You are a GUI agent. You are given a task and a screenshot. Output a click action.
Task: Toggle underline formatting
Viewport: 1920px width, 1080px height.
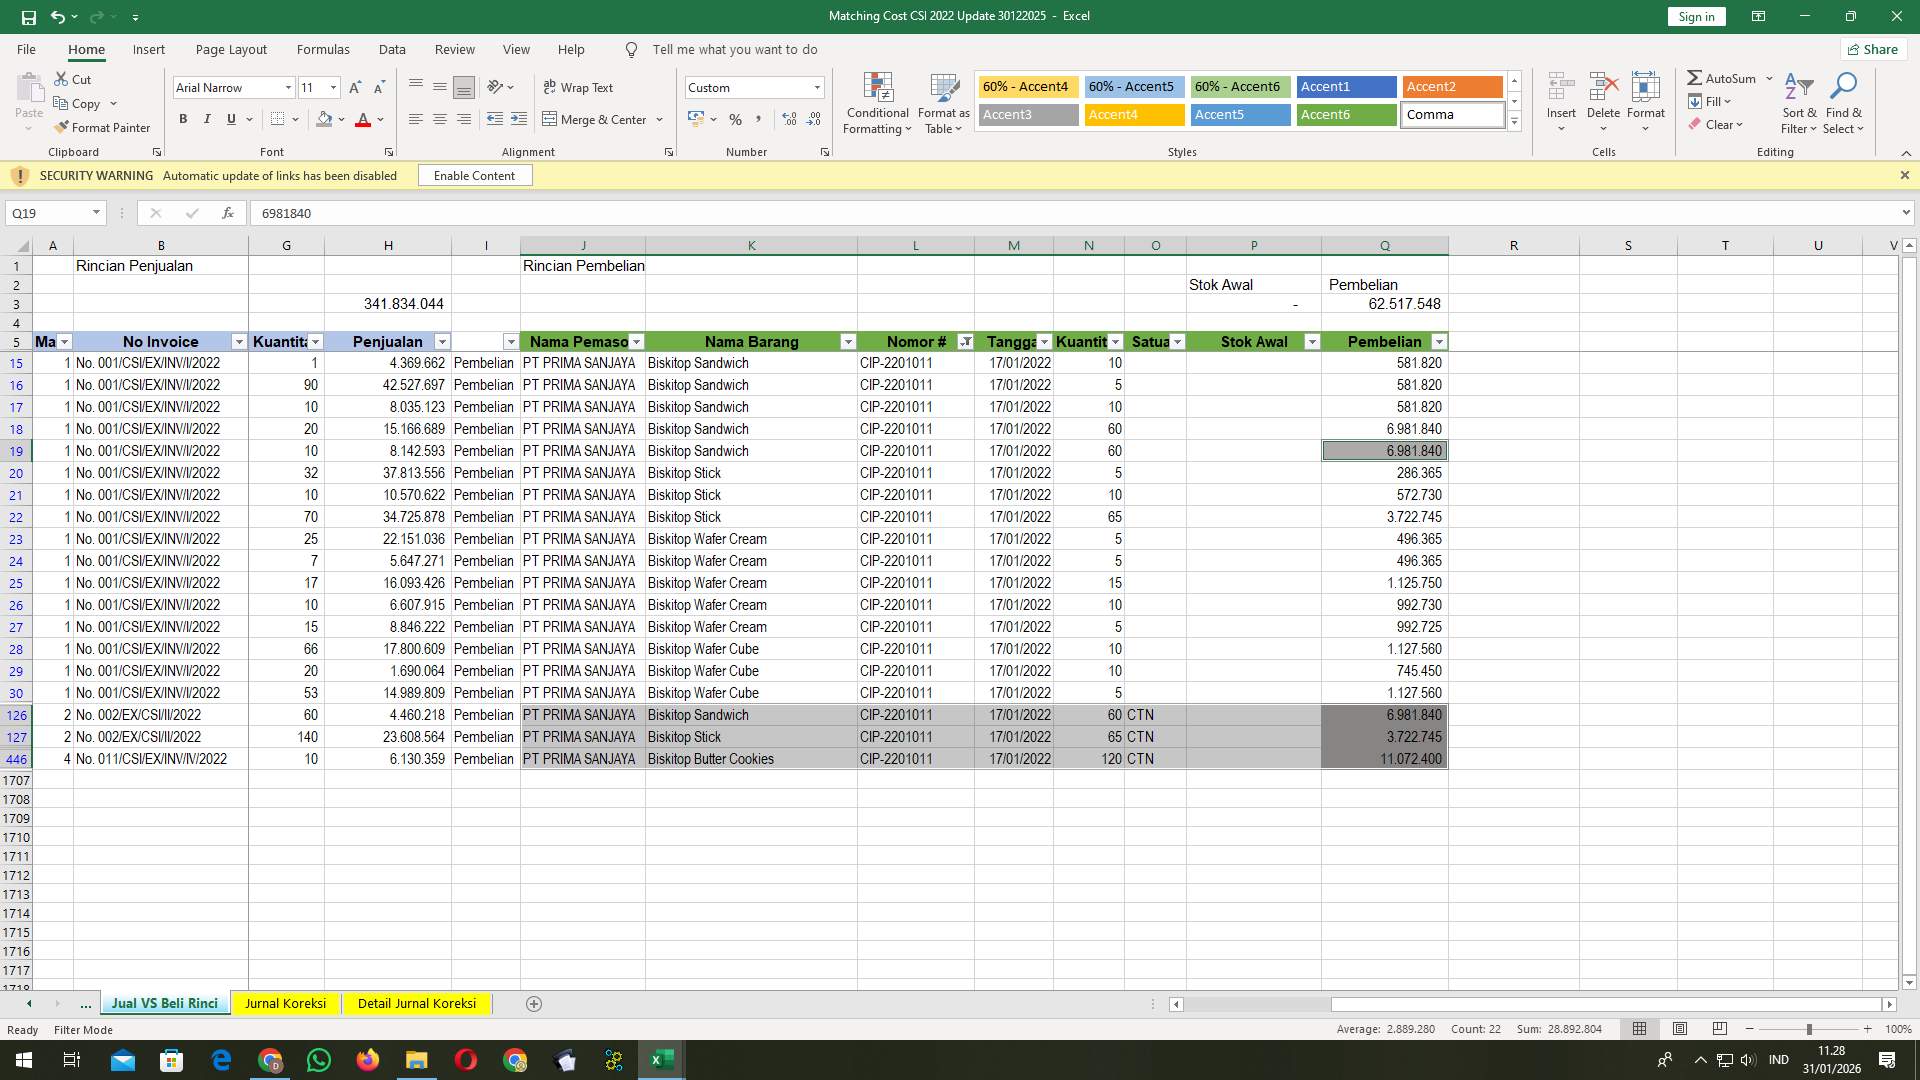[x=230, y=119]
